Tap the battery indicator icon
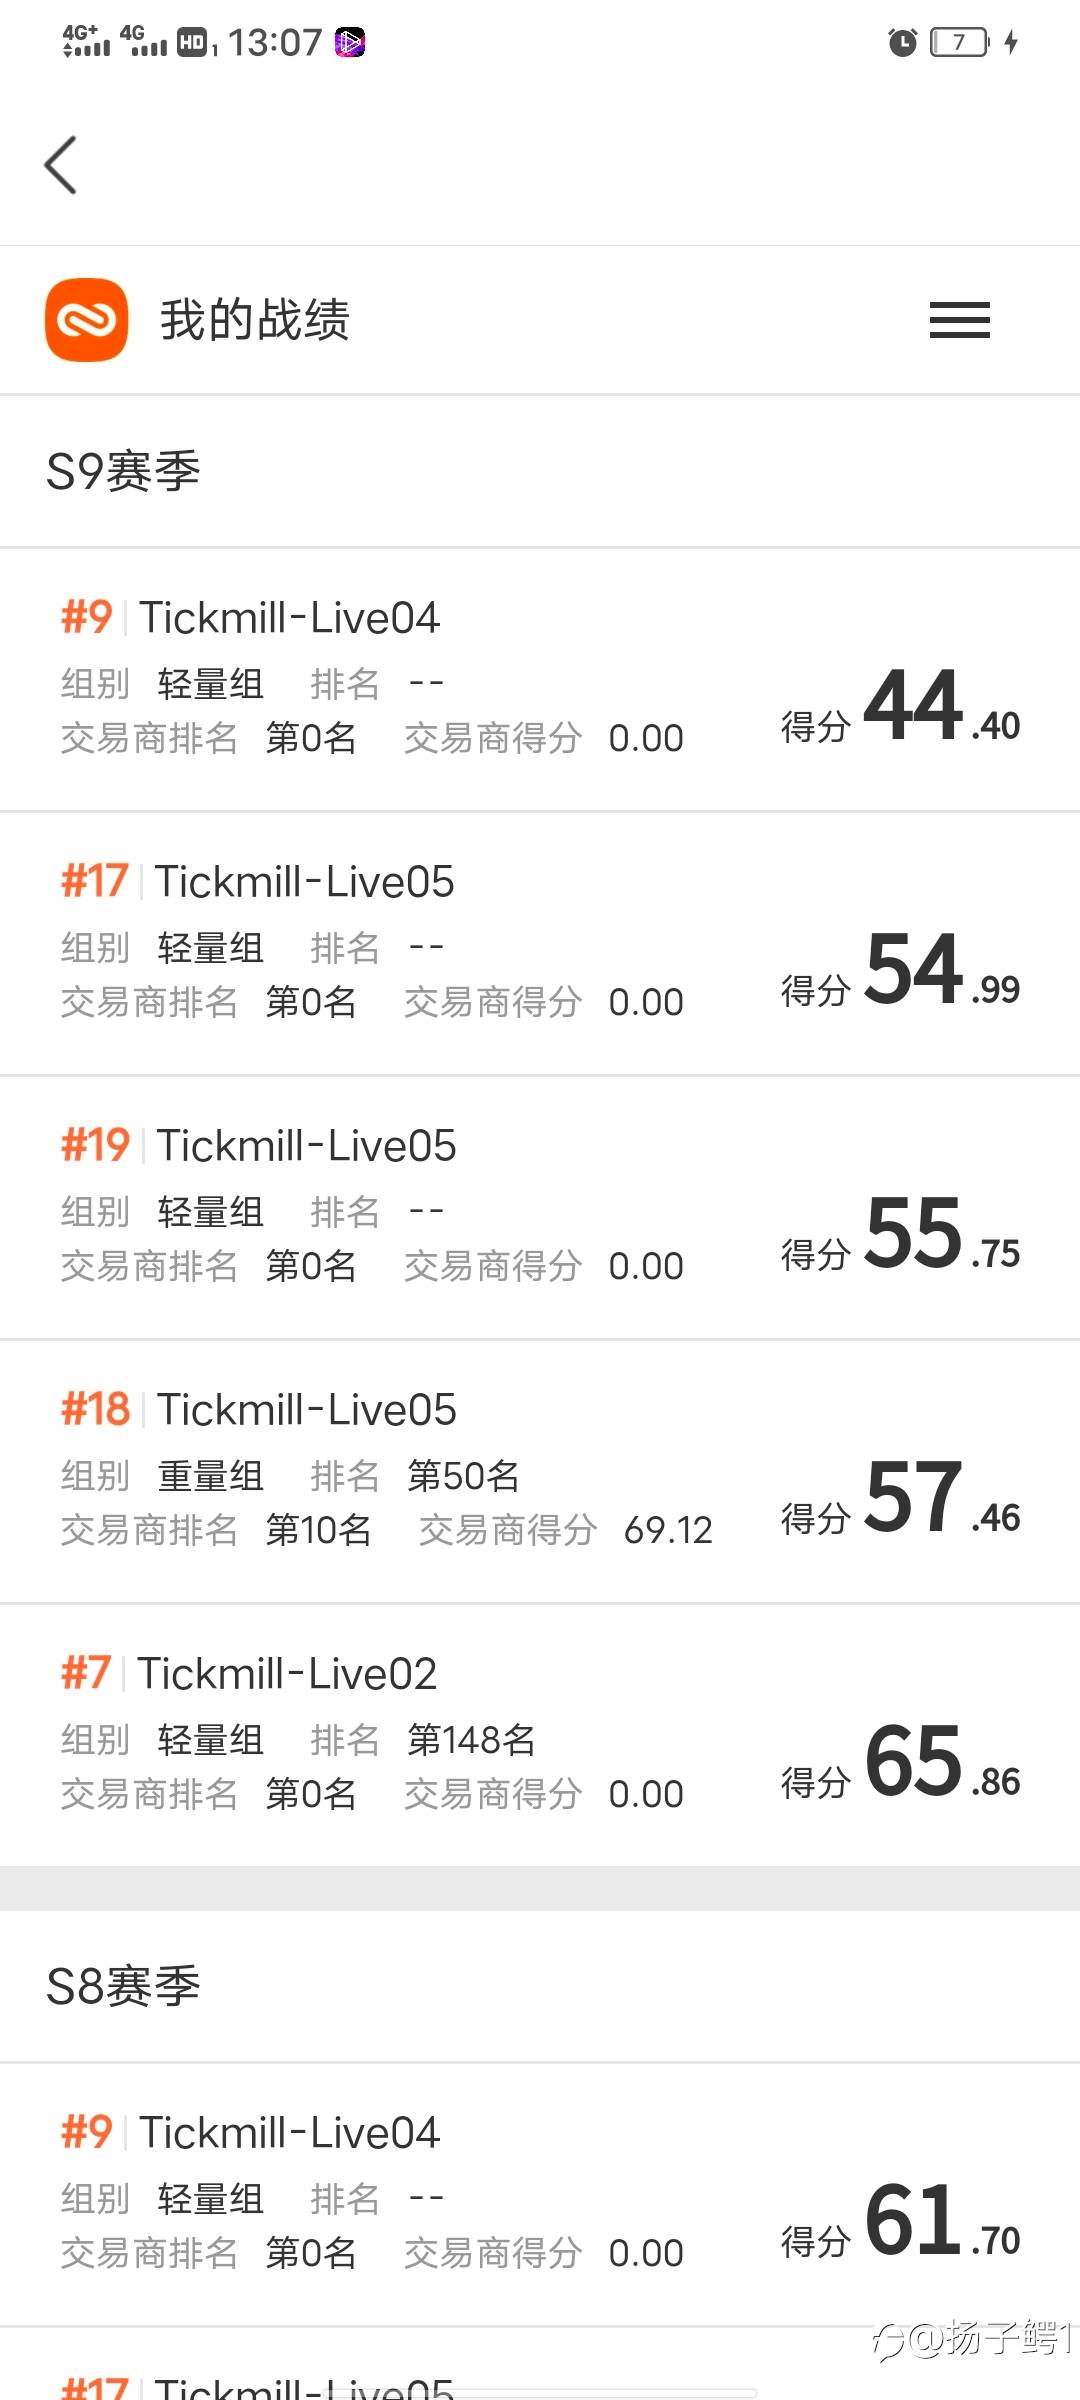1080x2400 pixels. [959, 42]
